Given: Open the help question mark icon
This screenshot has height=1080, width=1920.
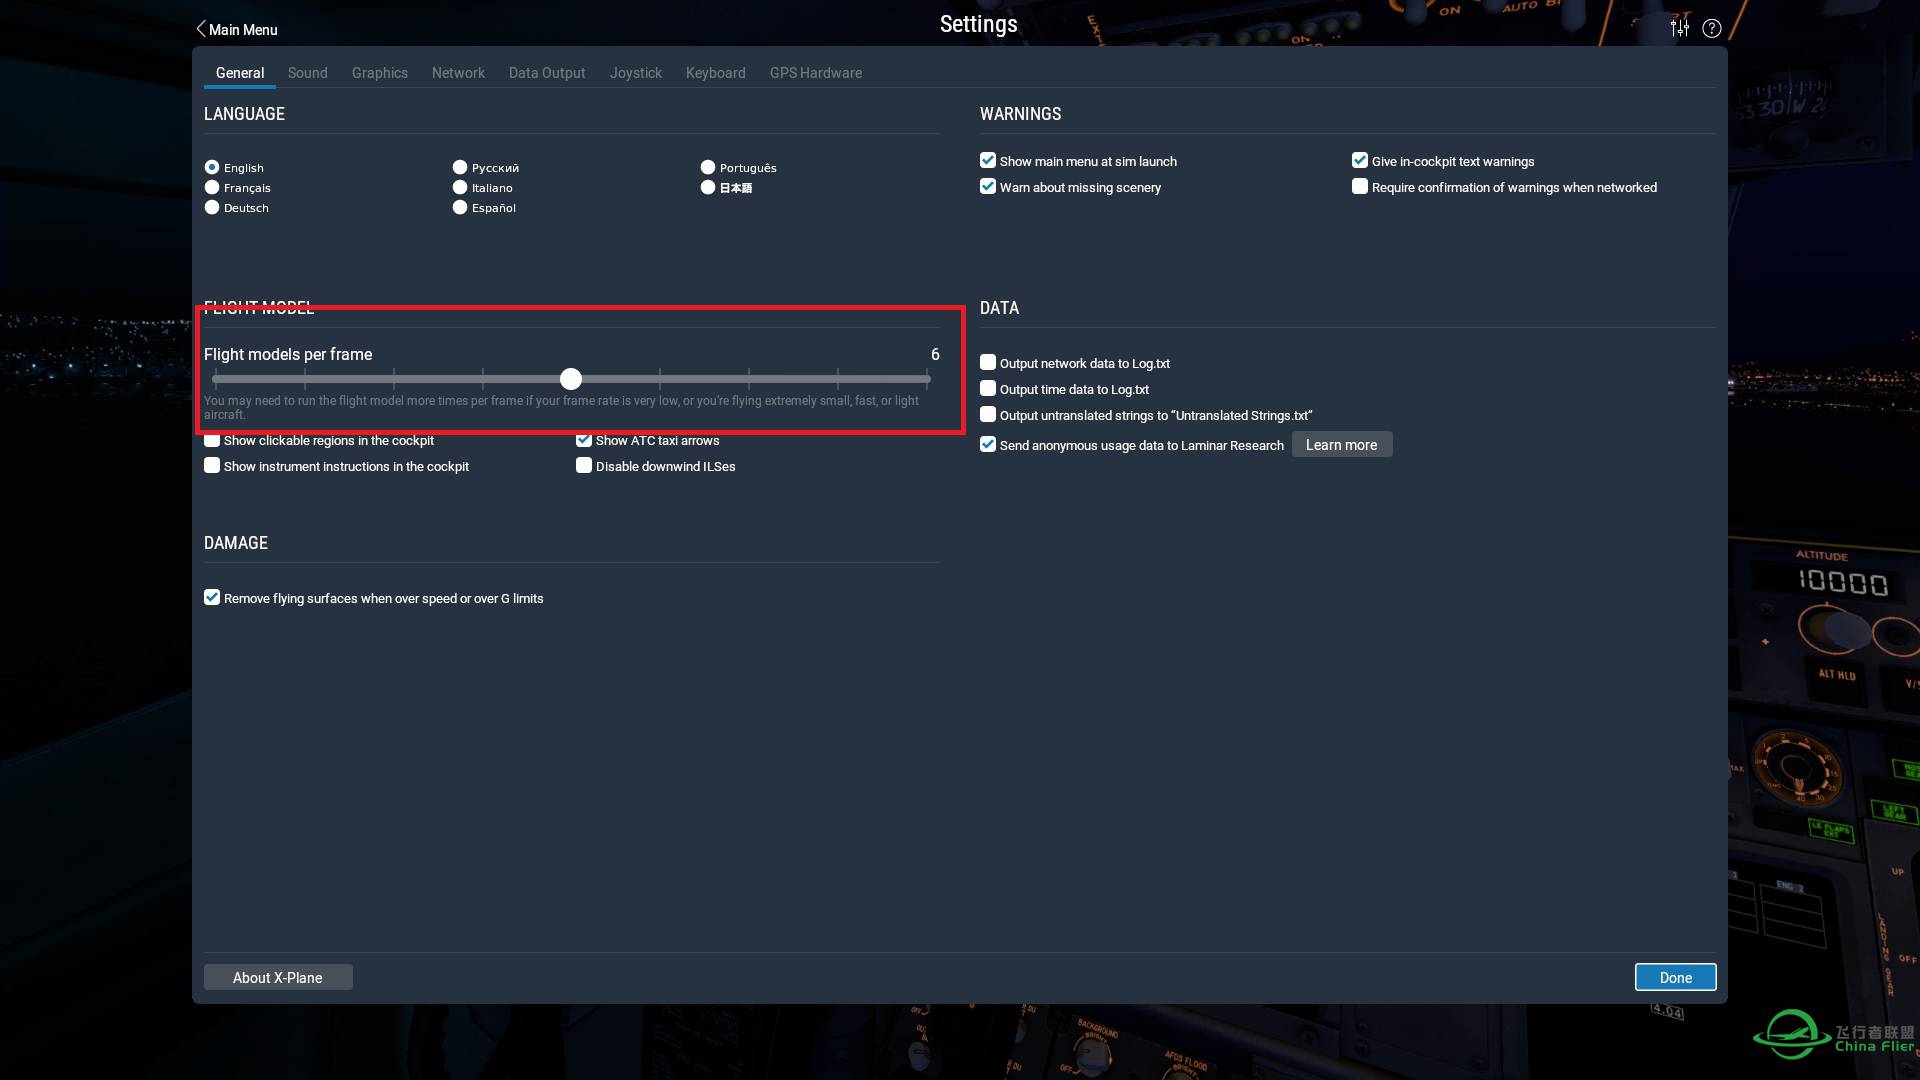Looking at the screenshot, I should (1712, 28).
